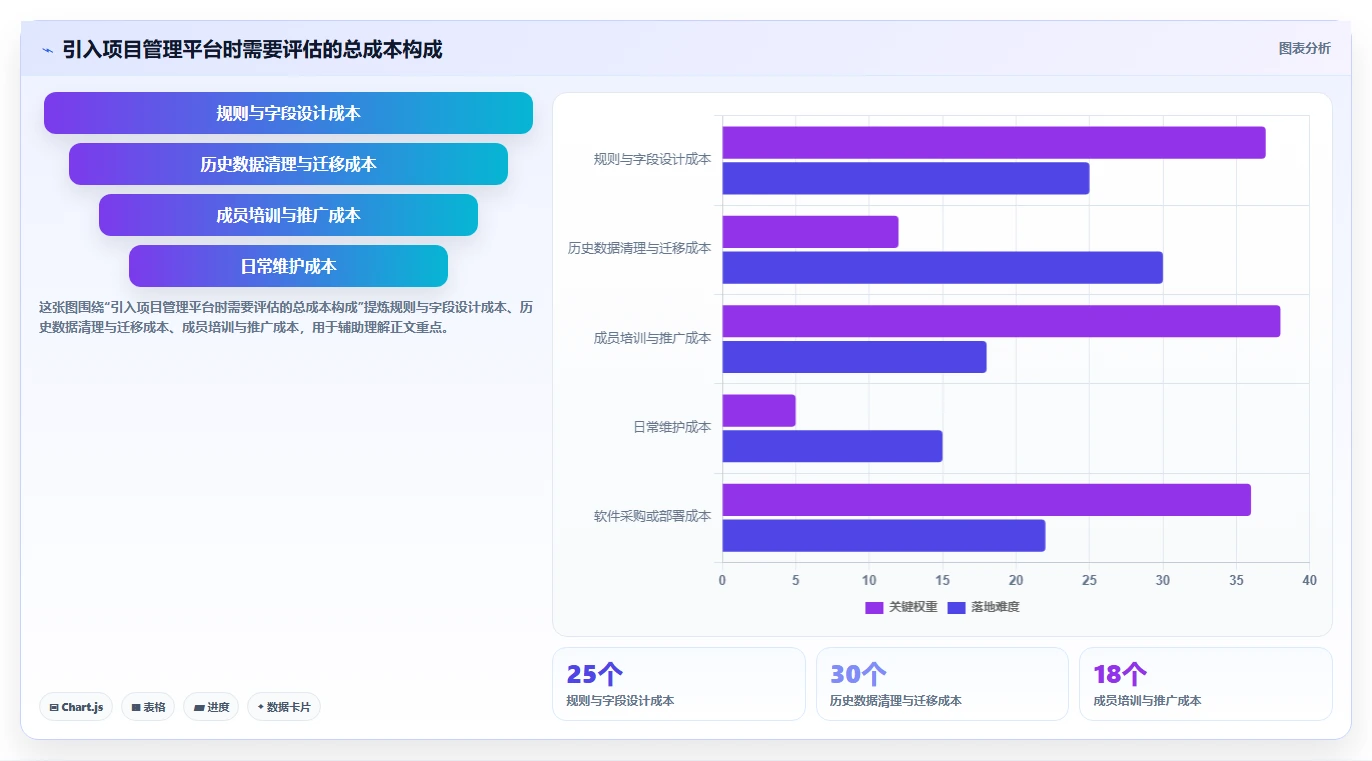Click the description paragraph under the funnel
Viewport: 1372px width, 761px height.
tap(288, 317)
